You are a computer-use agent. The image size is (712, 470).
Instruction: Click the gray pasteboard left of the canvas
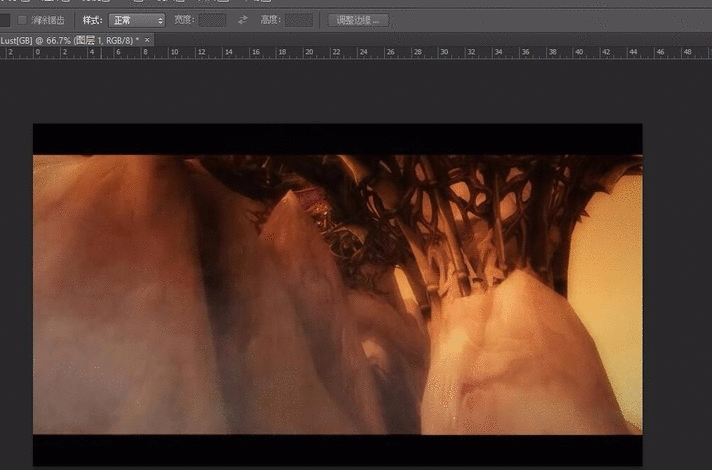pos(16,290)
